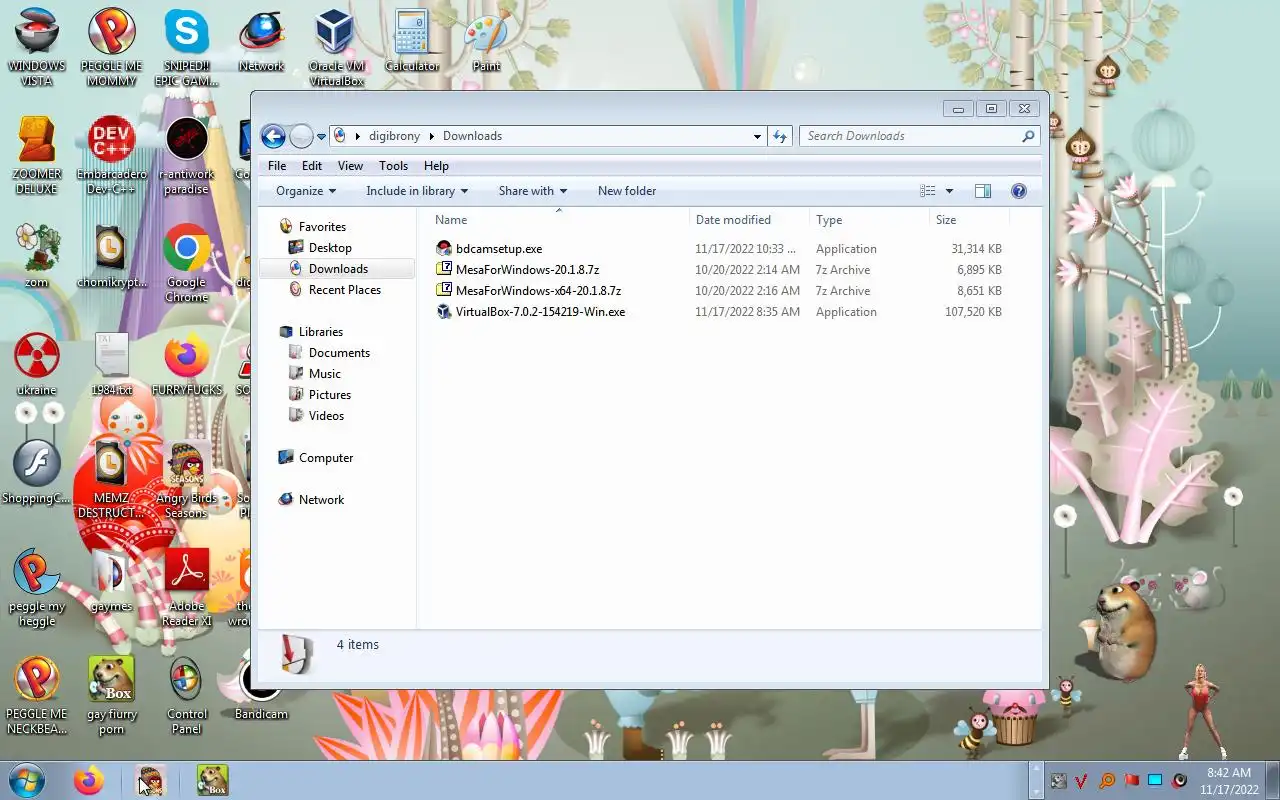Open the Google Chrome desktop icon
This screenshot has height=800, width=1280.
point(186,264)
